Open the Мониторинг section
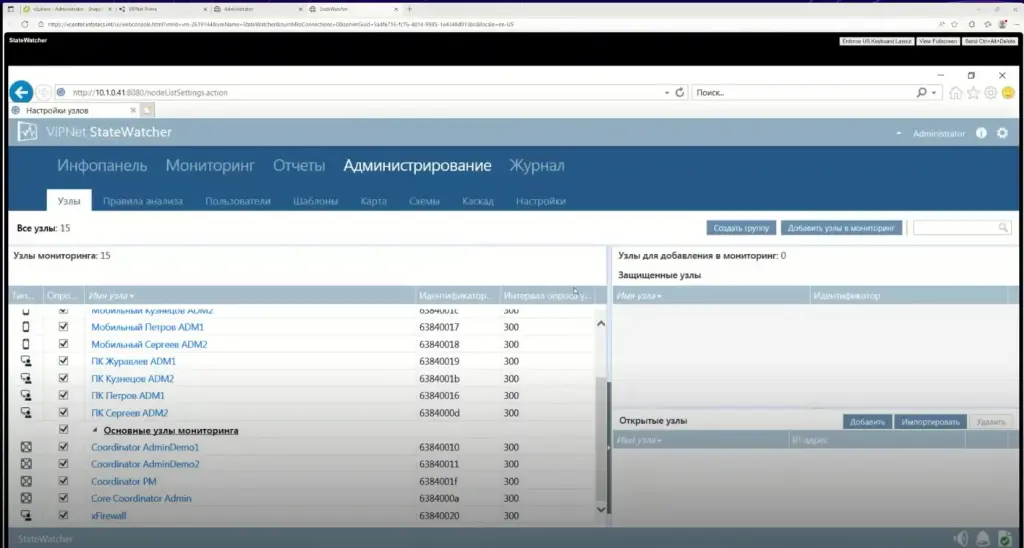Screen dimensions: 1024x548 pos(210,166)
